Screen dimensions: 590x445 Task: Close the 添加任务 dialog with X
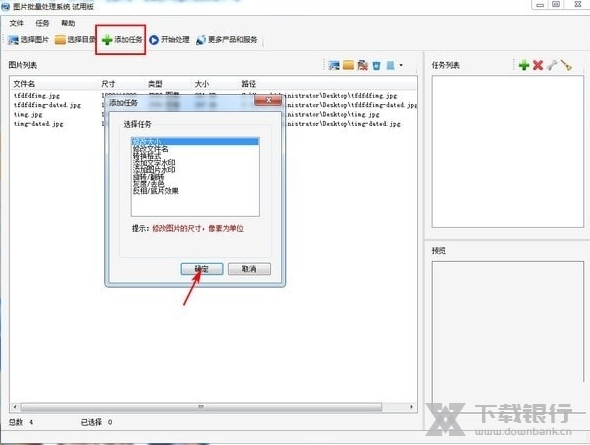pos(268,100)
